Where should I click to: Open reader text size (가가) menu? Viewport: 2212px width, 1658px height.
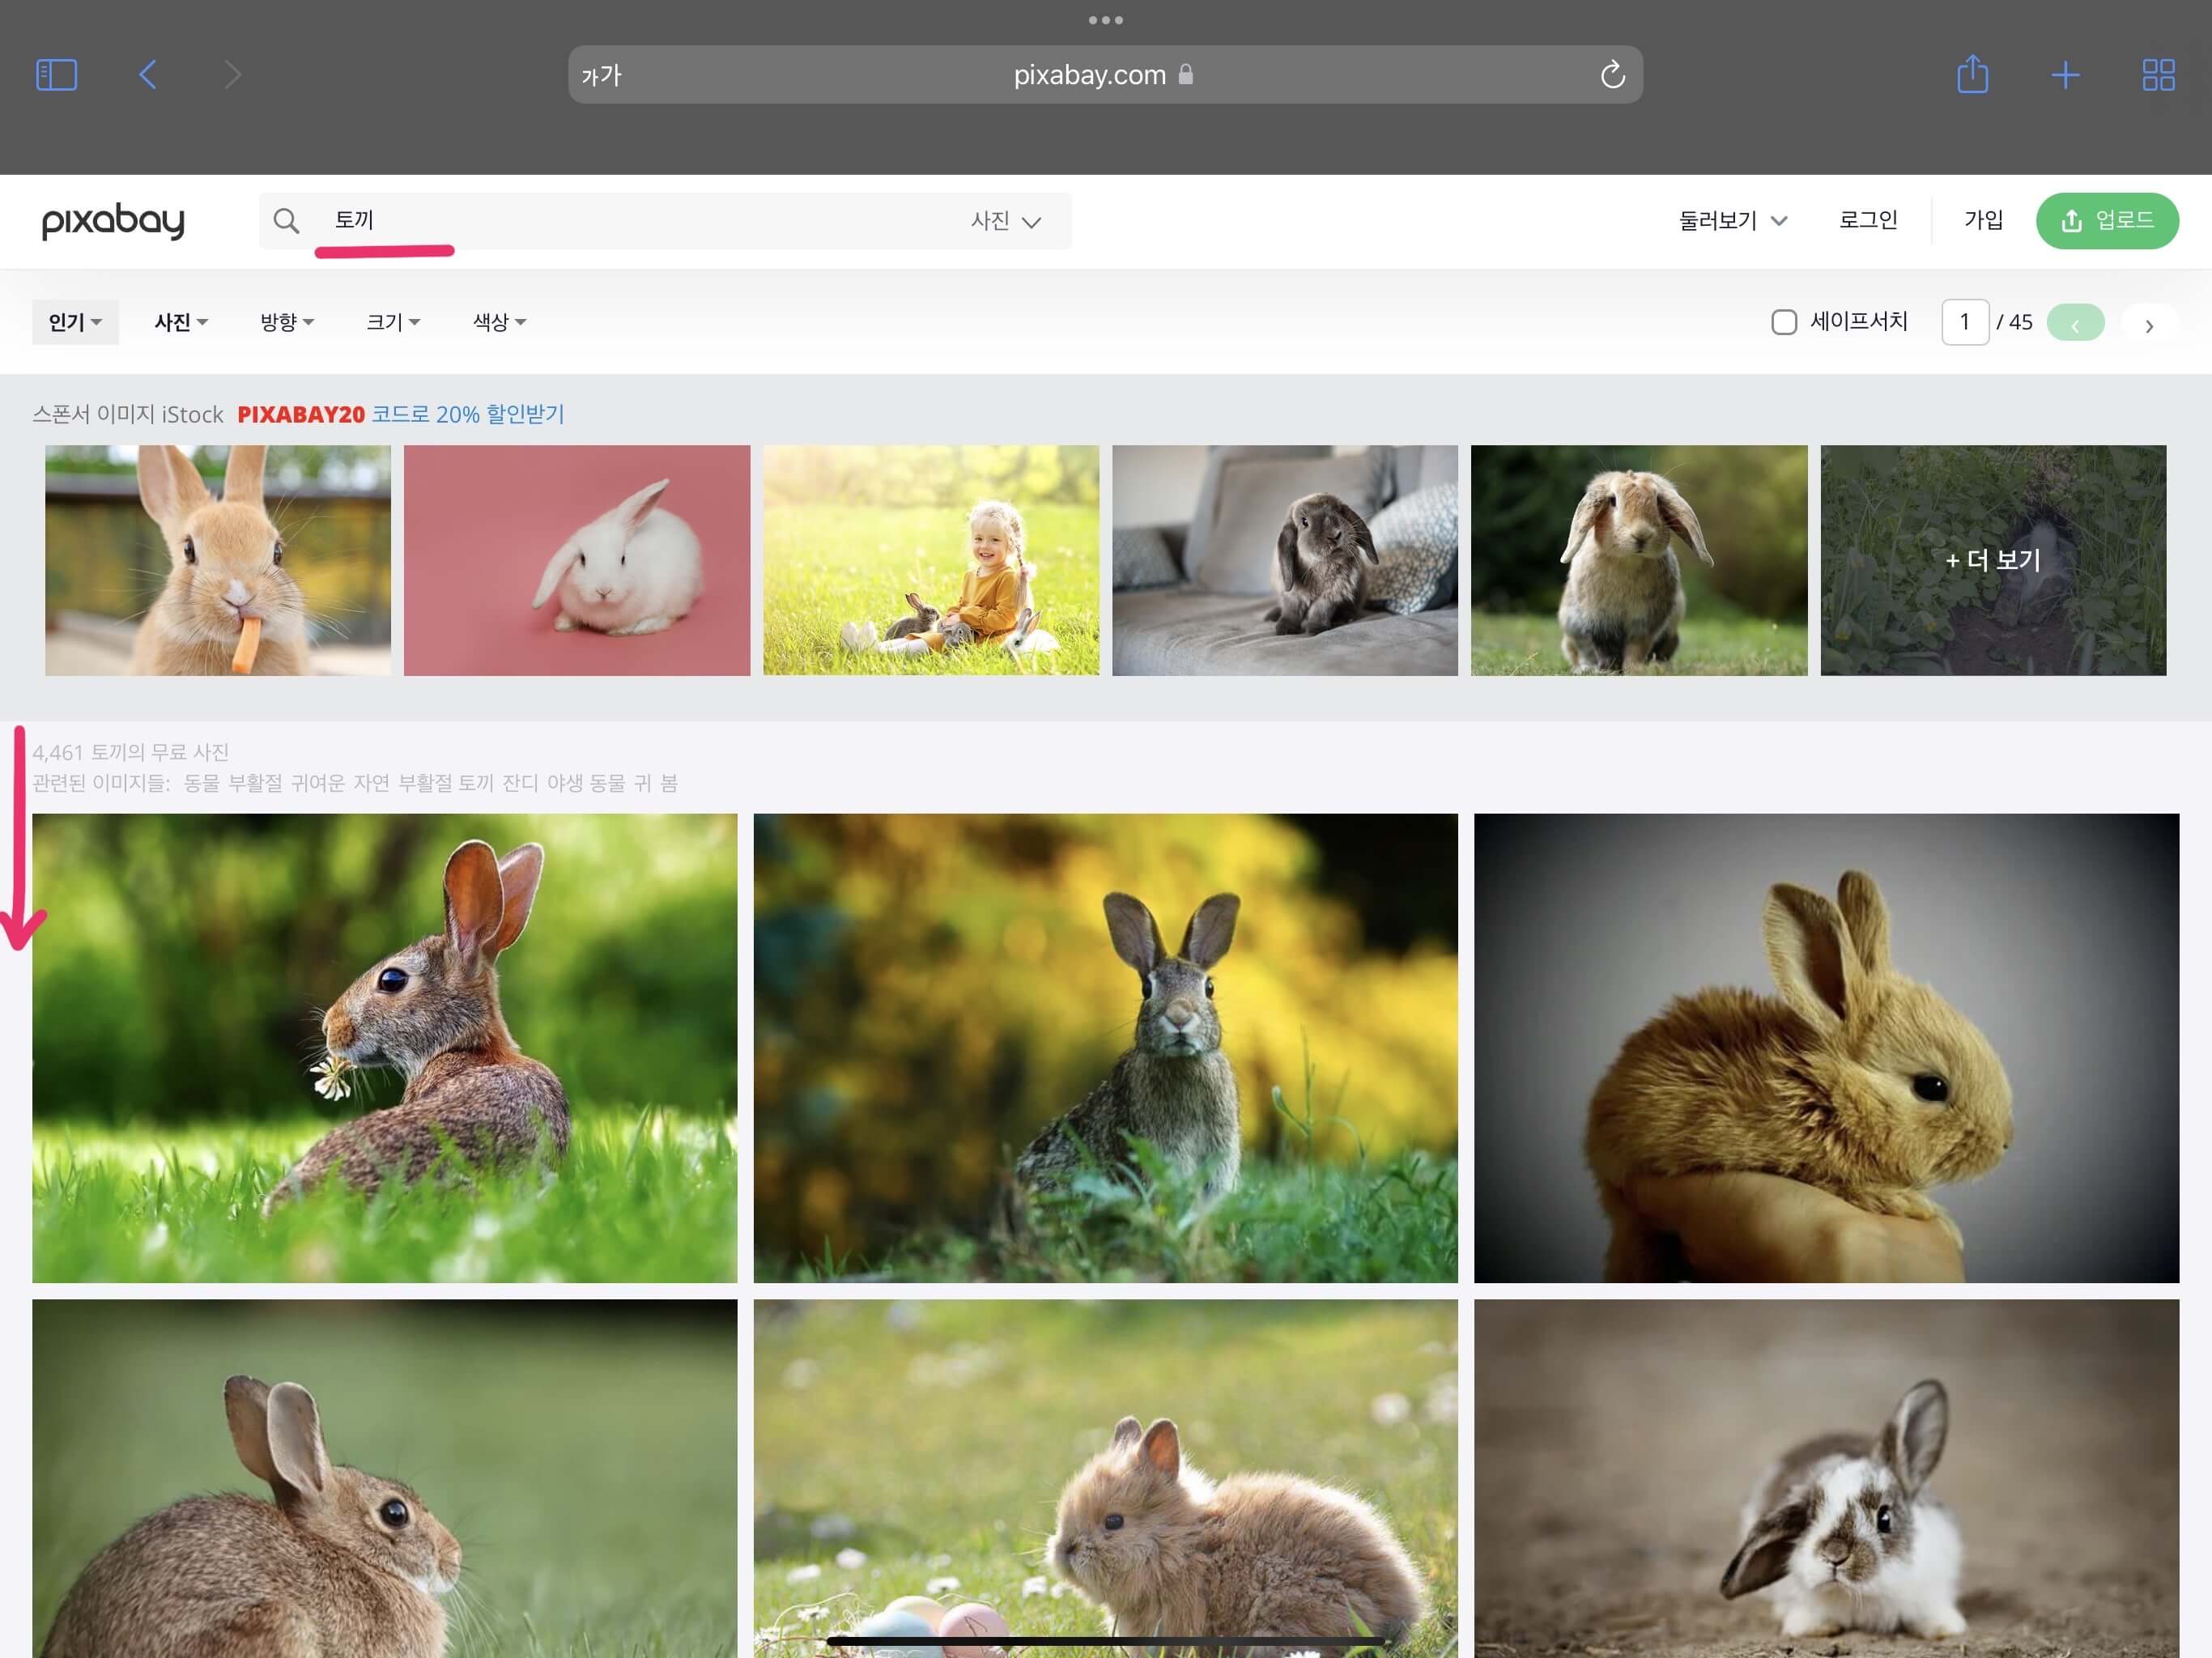click(601, 76)
